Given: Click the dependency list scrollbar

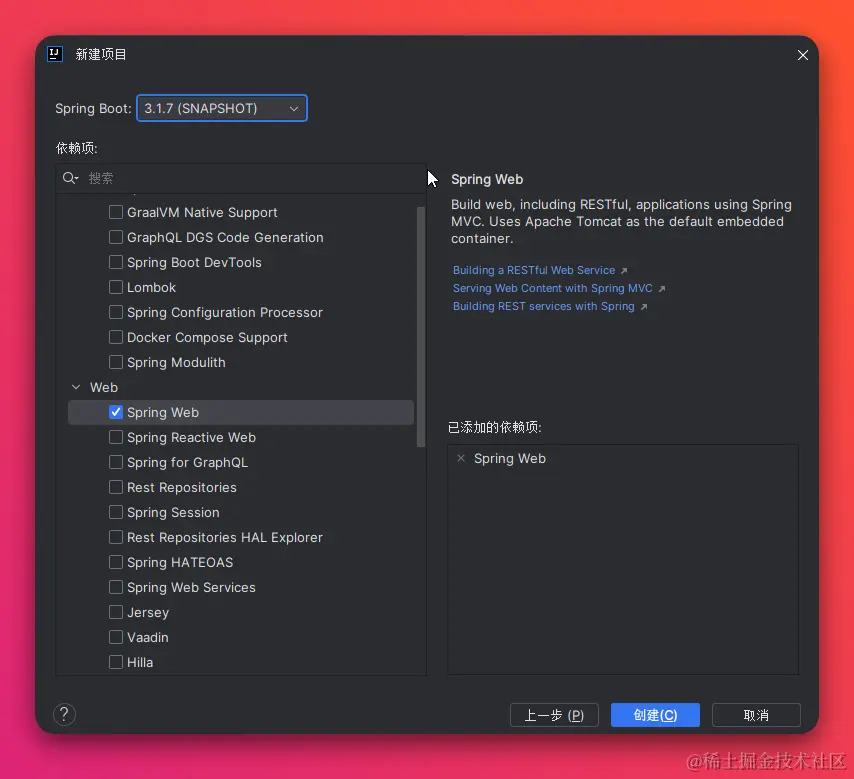Looking at the screenshot, I should pyautogui.click(x=420, y=327).
